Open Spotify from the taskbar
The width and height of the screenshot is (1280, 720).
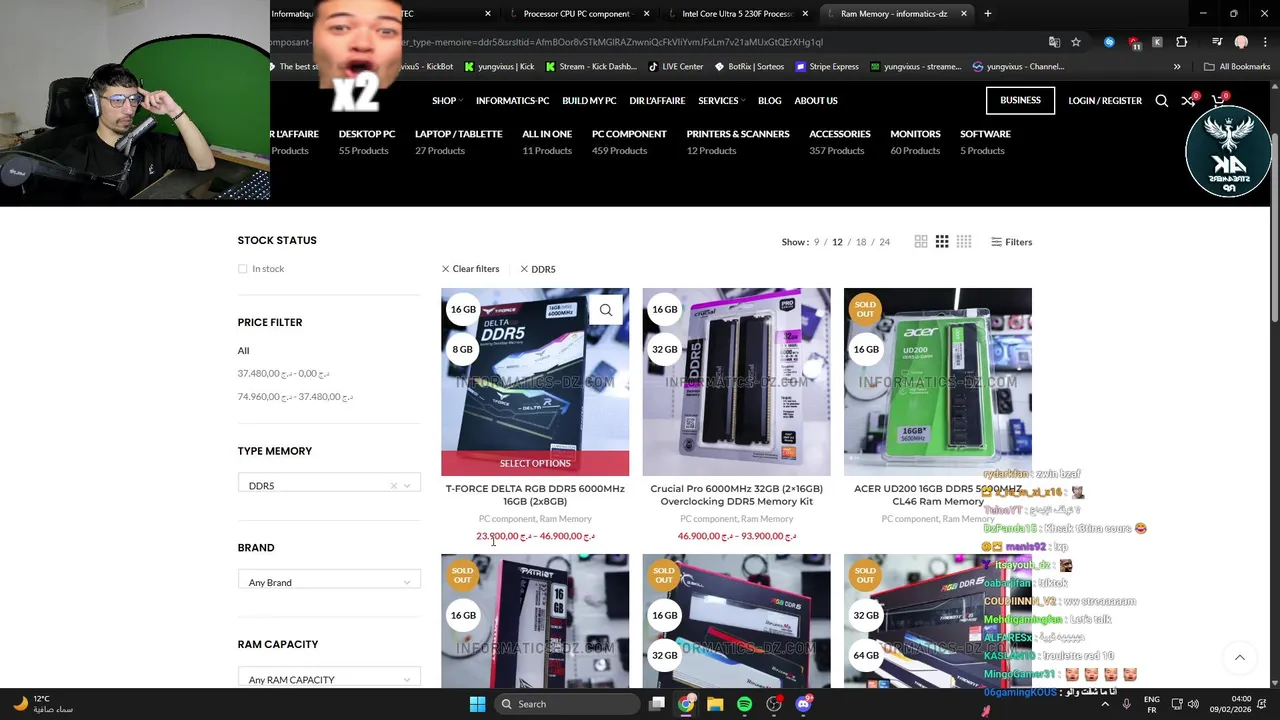coord(744,704)
